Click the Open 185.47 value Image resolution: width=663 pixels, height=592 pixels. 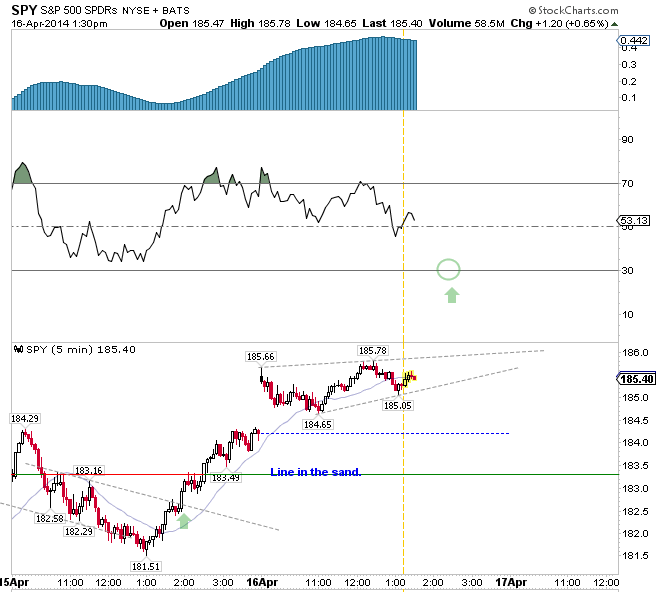coord(192,24)
